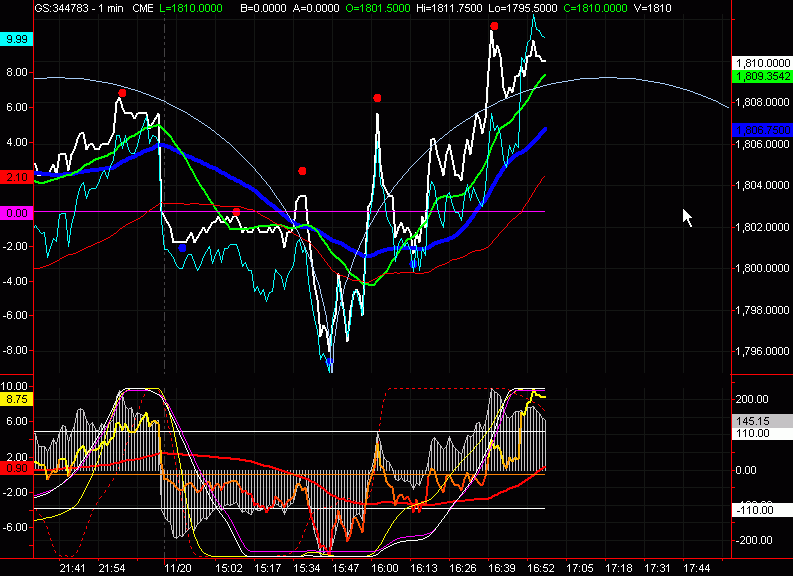The height and width of the screenshot is (576, 793).
Task: Select the 15:02 time axis label
Action: (x=229, y=568)
